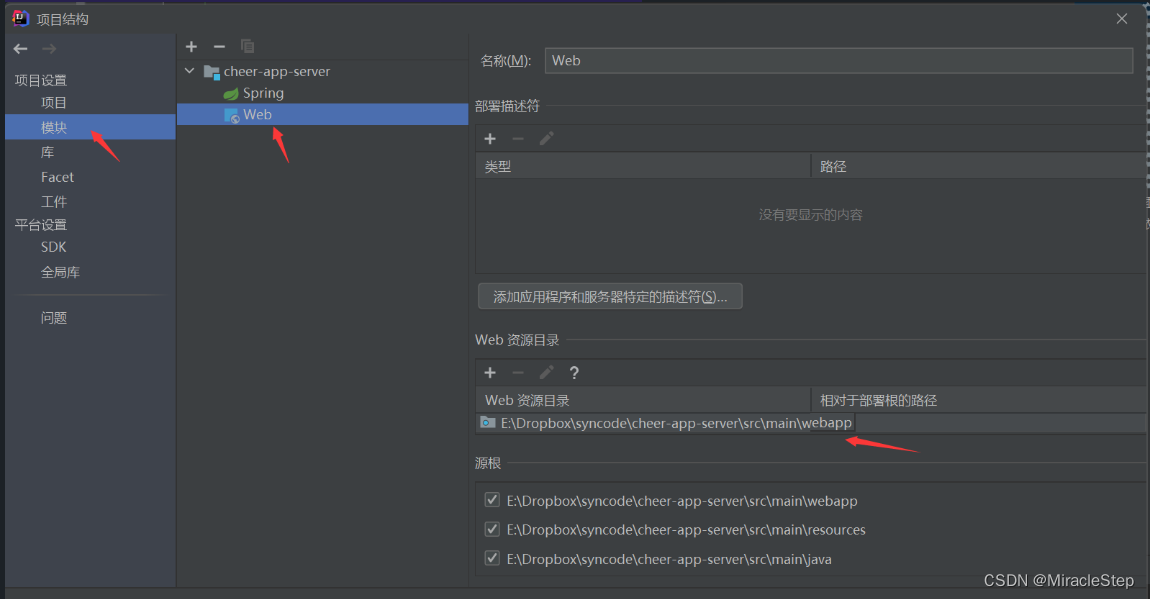Click the Spring leaf facet icon
Image resolution: width=1150 pixels, height=599 pixels.
click(231, 94)
